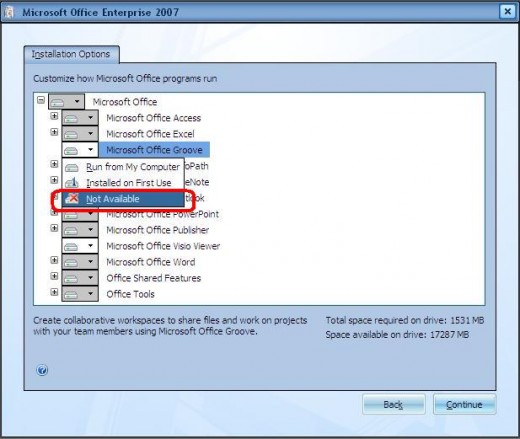
Task: Select the Microsoft Office Groove row label
Action: [x=154, y=150]
